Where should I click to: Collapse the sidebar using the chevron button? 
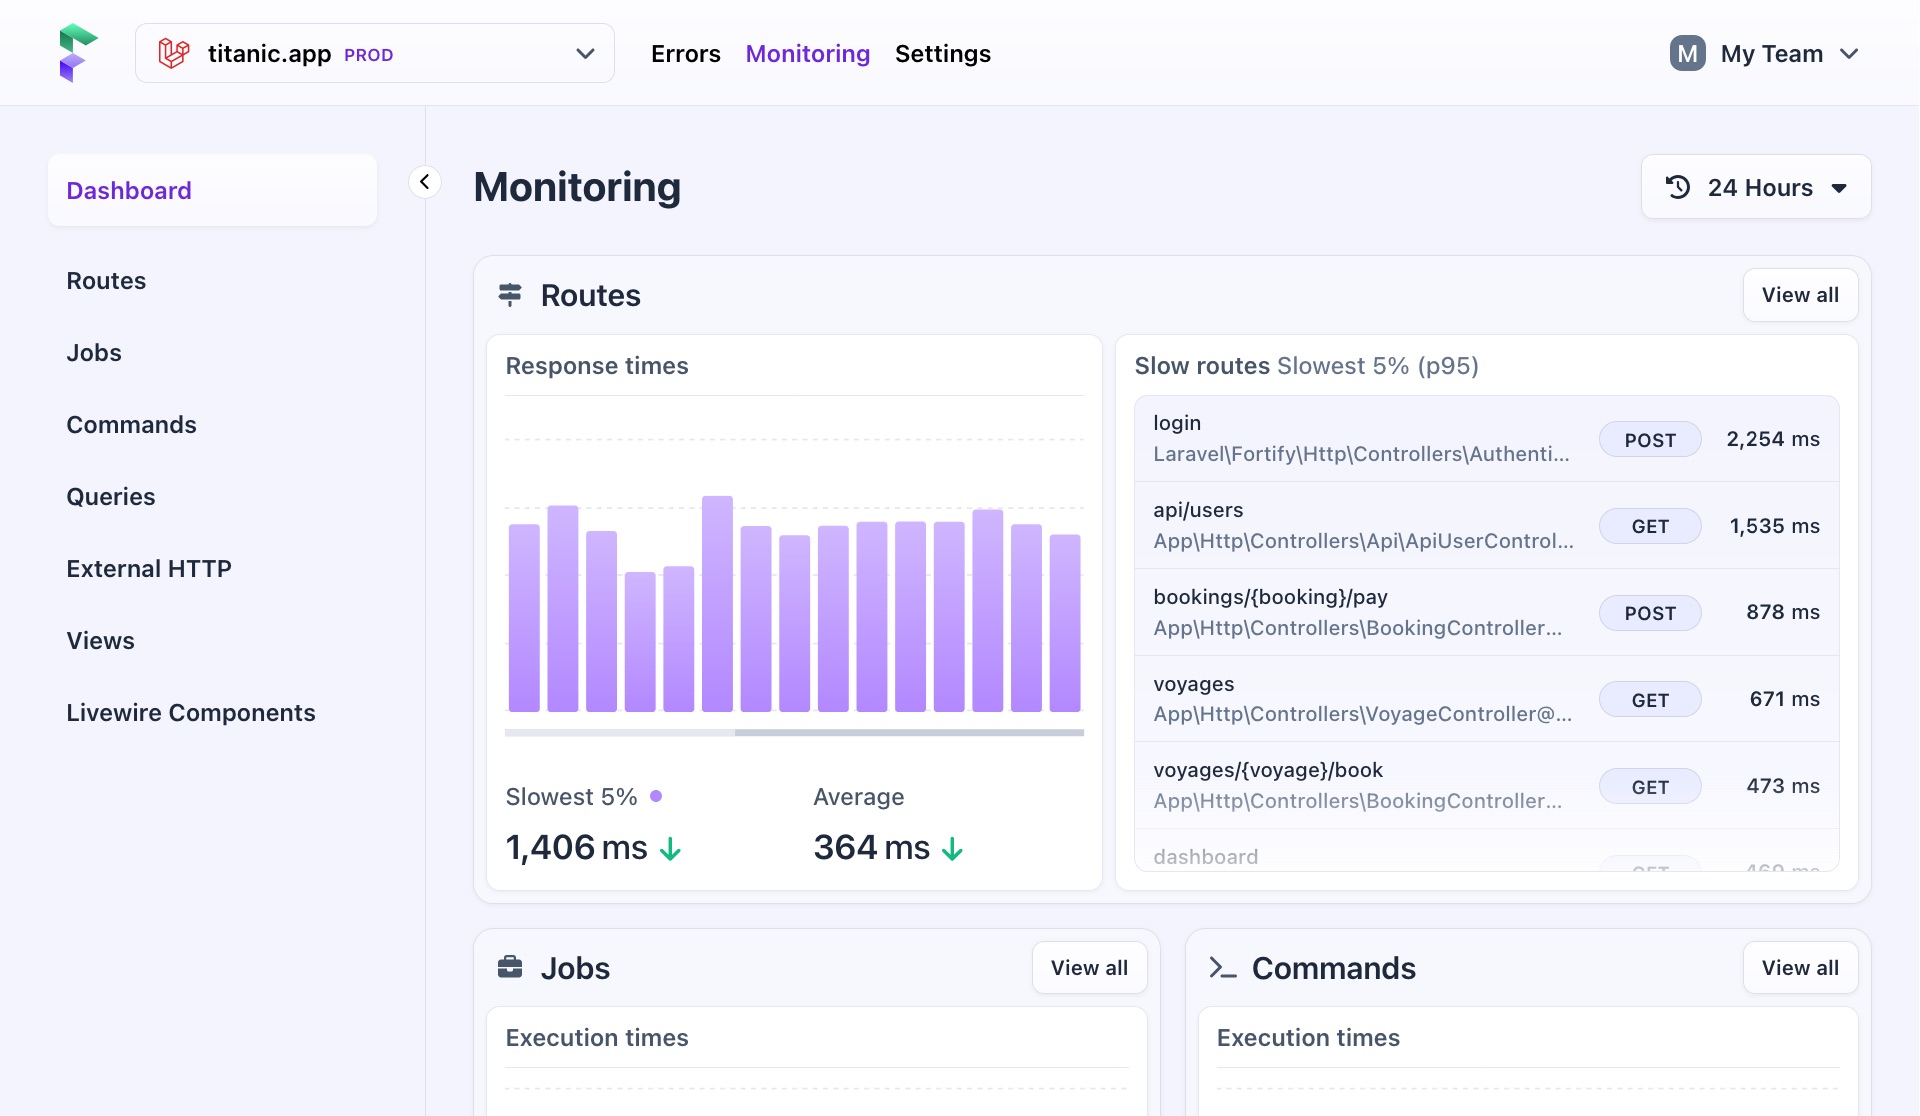click(424, 181)
